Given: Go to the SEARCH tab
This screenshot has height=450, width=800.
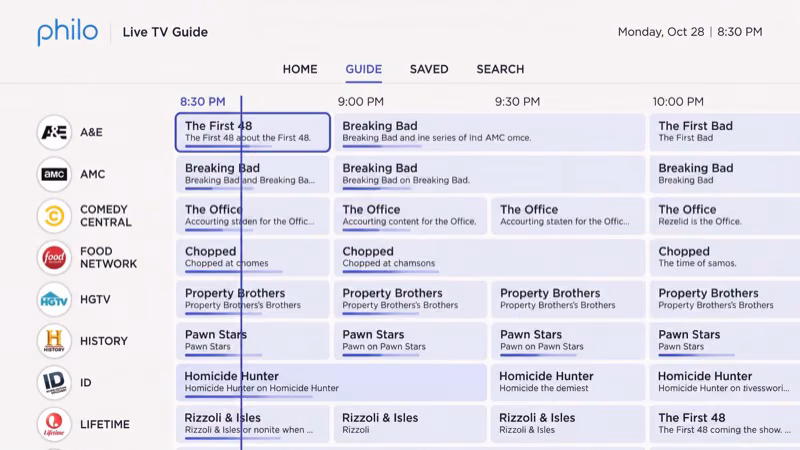Looking at the screenshot, I should 501,69.
